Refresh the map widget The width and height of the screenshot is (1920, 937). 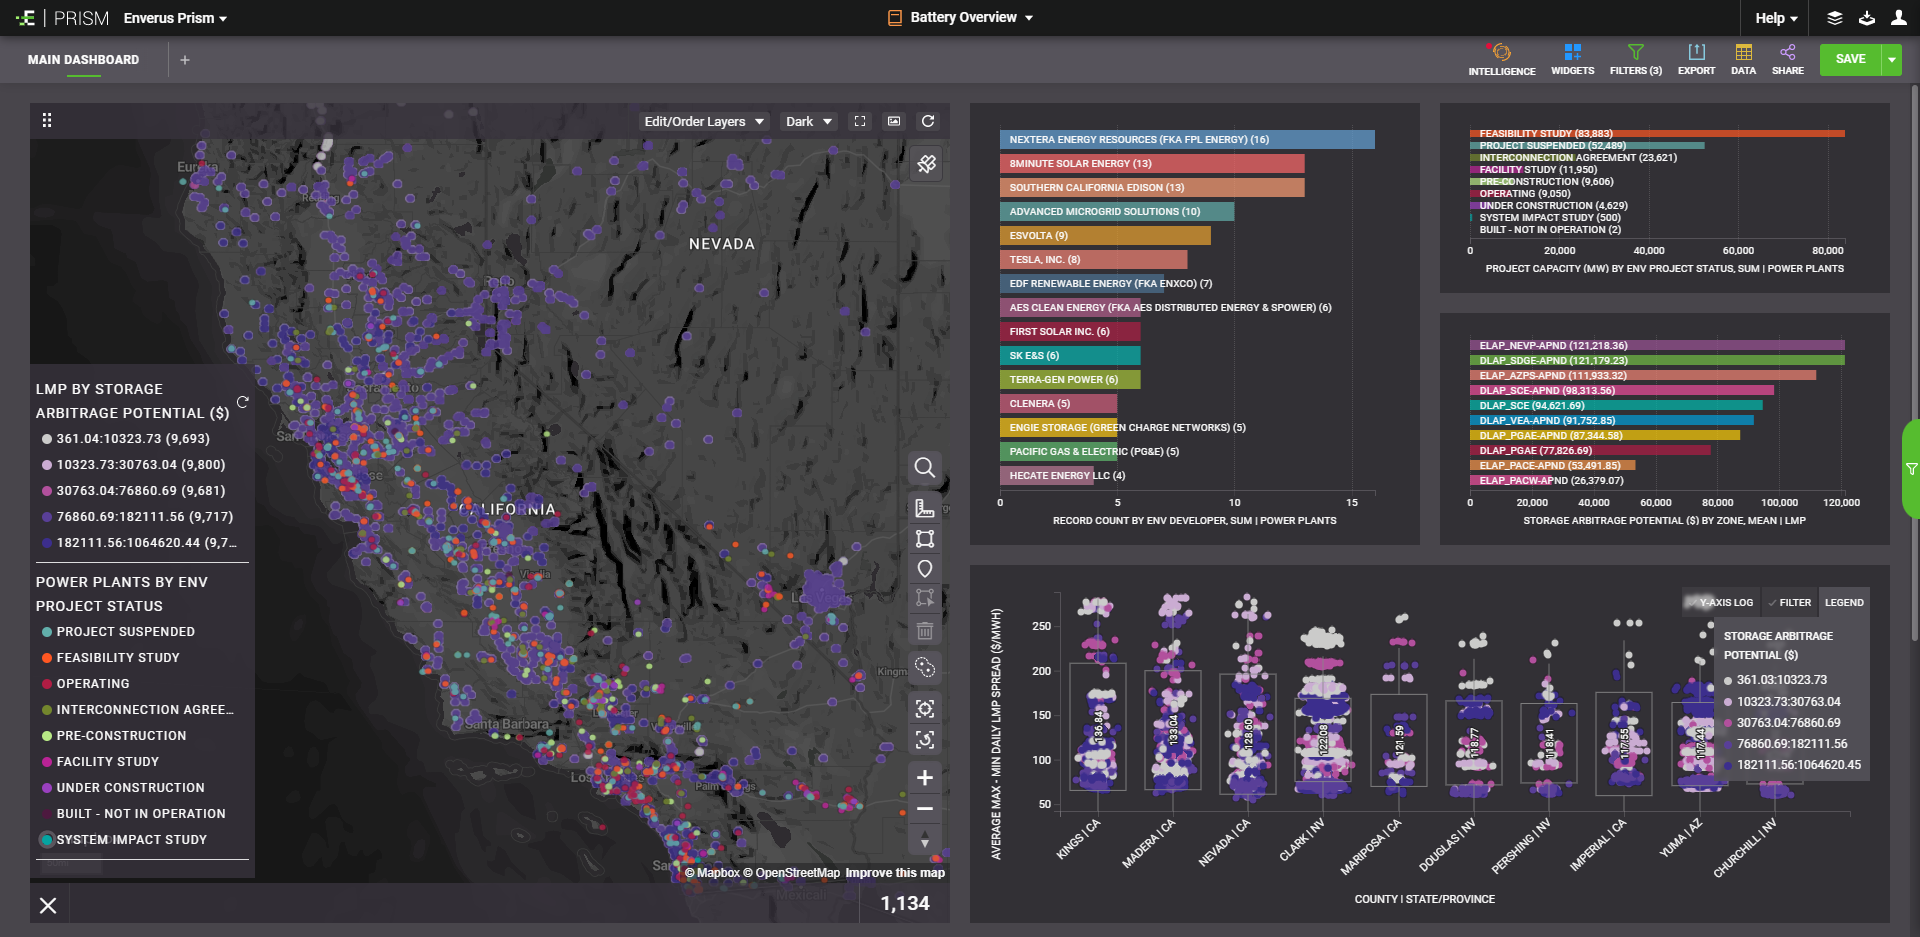pyautogui.click(x=928, y=121)
